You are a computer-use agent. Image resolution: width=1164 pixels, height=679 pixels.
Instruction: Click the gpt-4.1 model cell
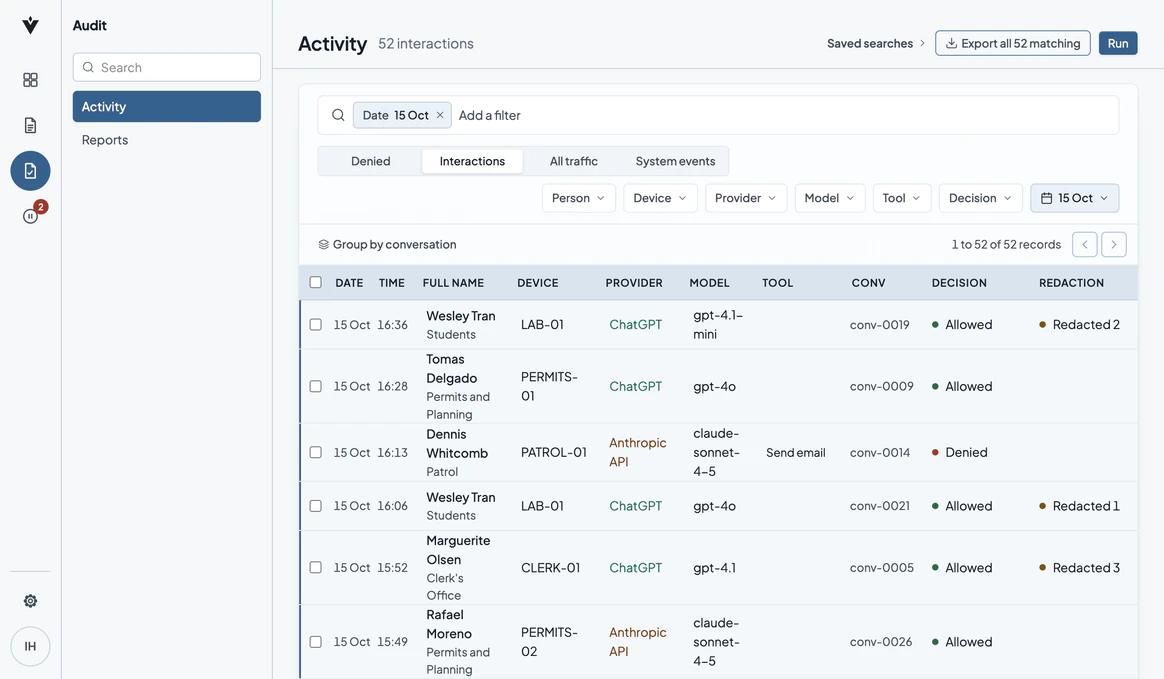click(x=714, y=568)
